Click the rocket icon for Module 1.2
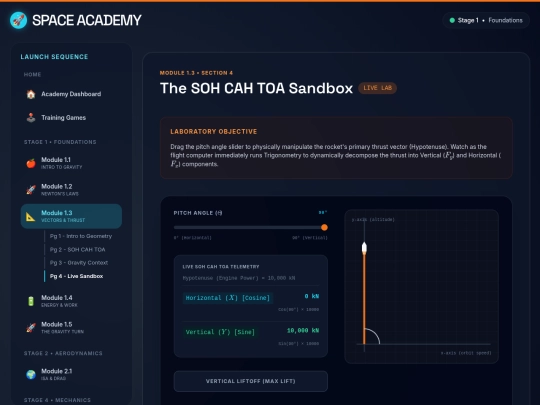 point(31,190)
